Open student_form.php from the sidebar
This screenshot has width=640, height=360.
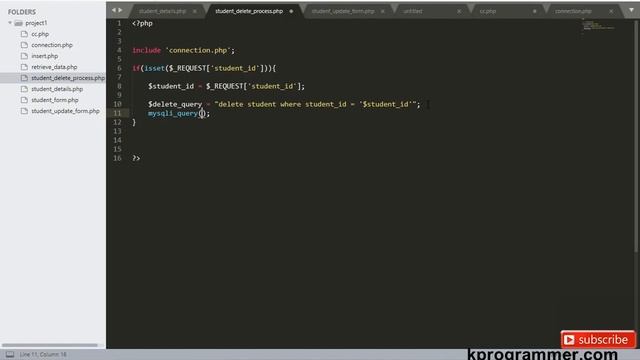(x=55, y=100)
